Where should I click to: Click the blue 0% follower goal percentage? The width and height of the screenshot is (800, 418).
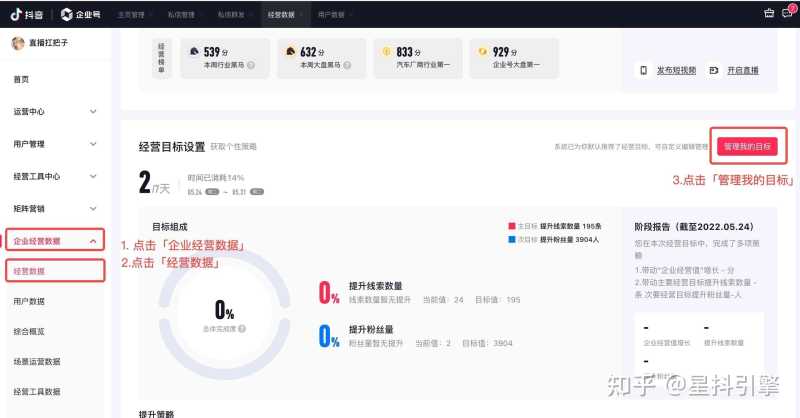tap(329, 336)
